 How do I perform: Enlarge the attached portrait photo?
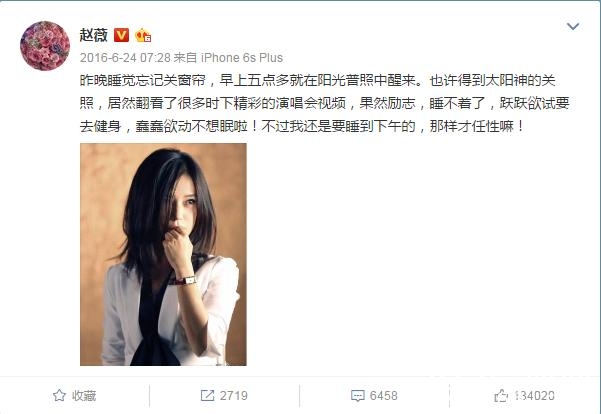click(163, 255)
